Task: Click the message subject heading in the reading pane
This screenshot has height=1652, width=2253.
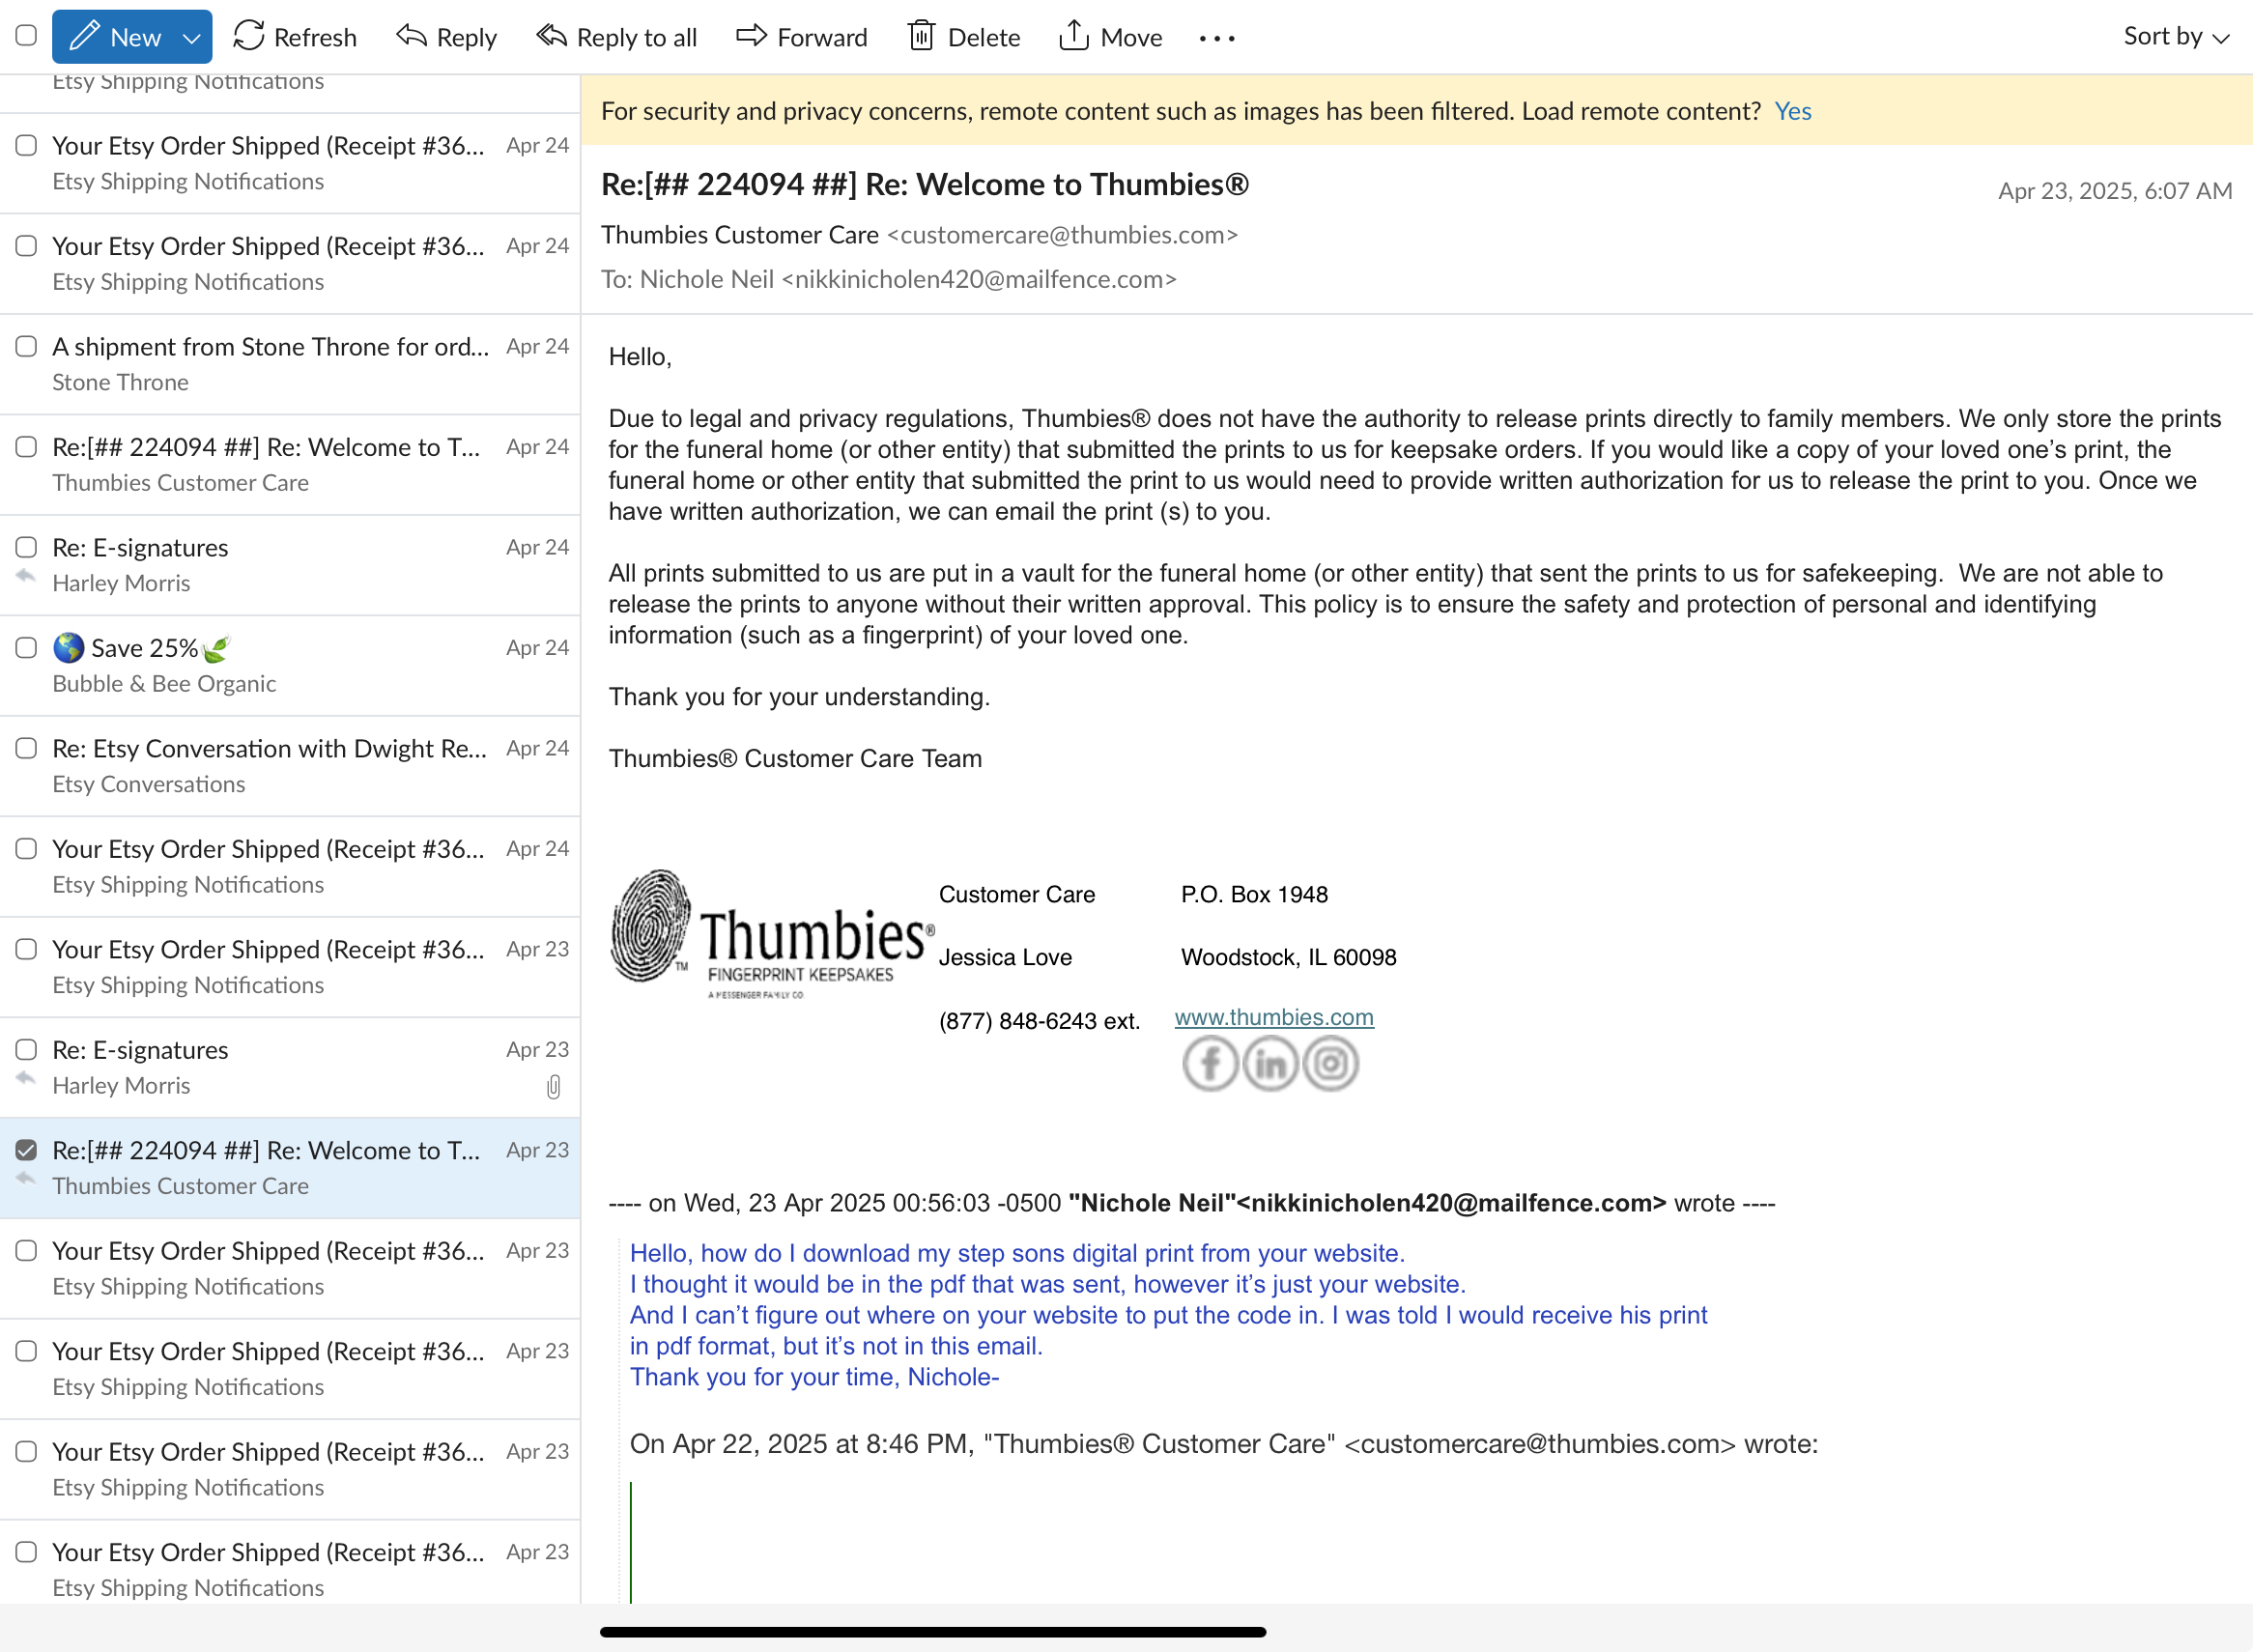Action: (x=925, y=185)
